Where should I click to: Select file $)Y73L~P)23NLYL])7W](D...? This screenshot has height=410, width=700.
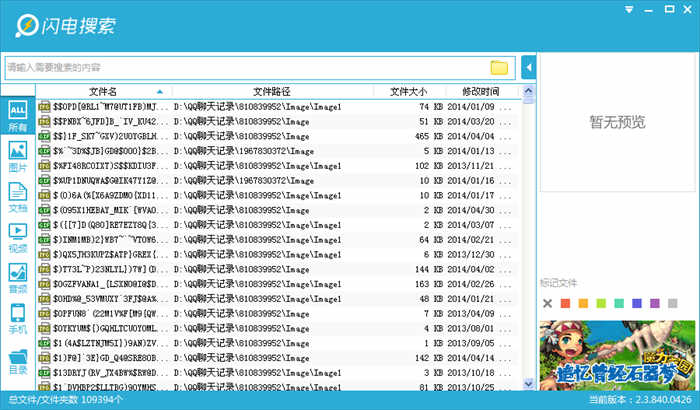point(279,269)
